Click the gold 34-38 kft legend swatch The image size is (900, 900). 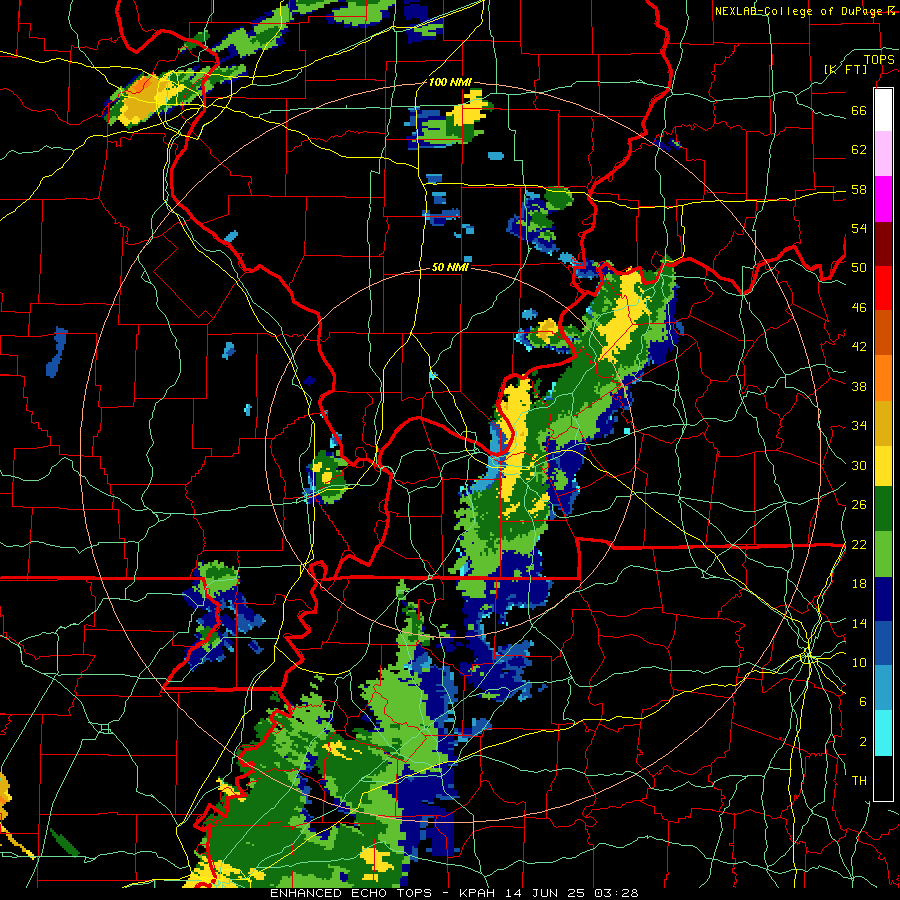(883, 423)
